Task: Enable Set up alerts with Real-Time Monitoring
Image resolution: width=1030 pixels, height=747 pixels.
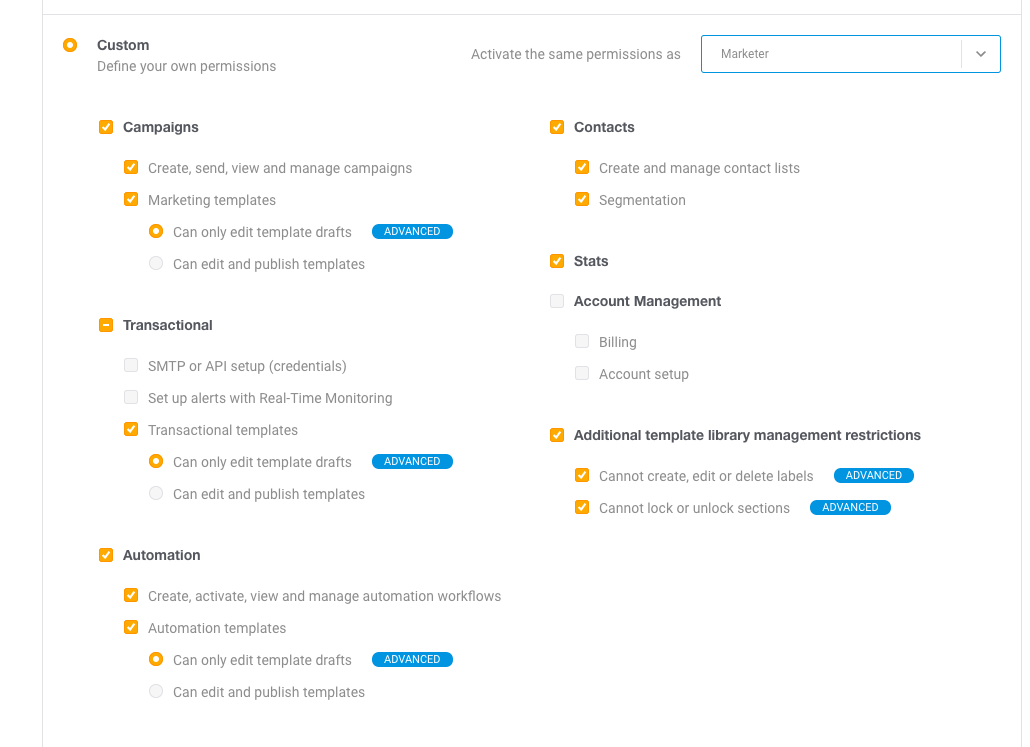Action: 131,398
